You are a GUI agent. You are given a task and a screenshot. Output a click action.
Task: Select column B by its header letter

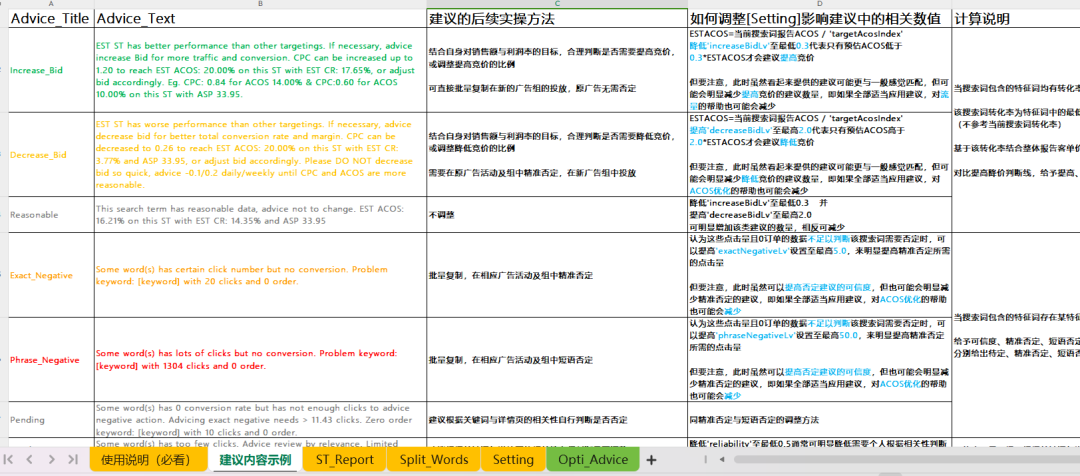tap(260, 4)
